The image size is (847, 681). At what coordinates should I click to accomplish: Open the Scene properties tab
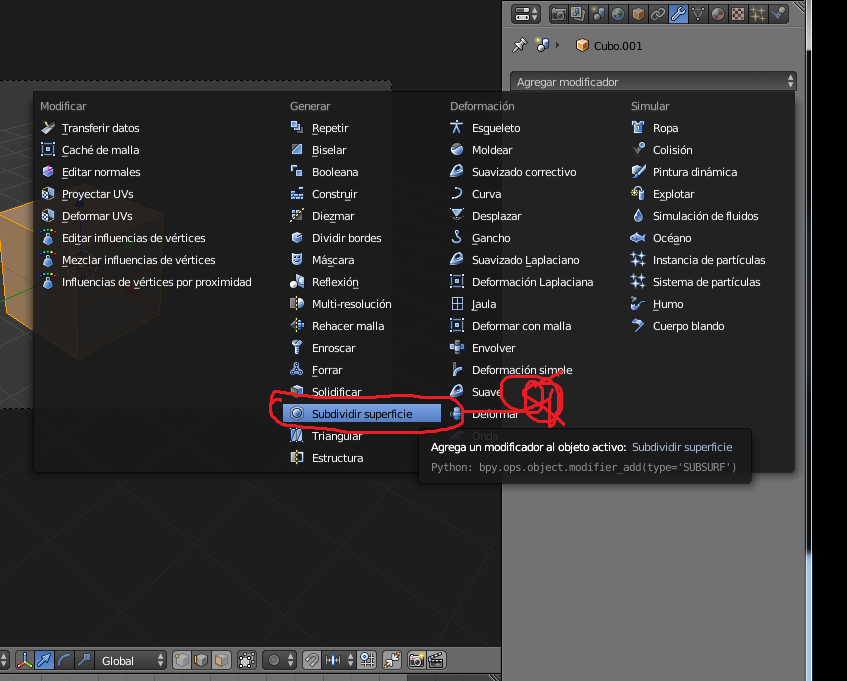coord(598,14)
